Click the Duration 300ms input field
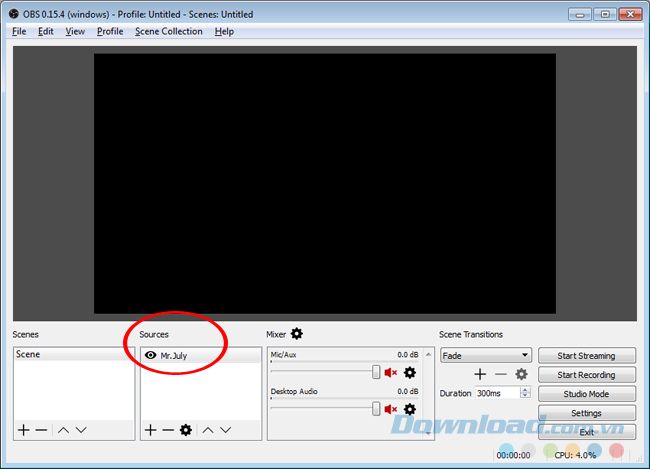The image size is (650, 469). tap(498, 393)
